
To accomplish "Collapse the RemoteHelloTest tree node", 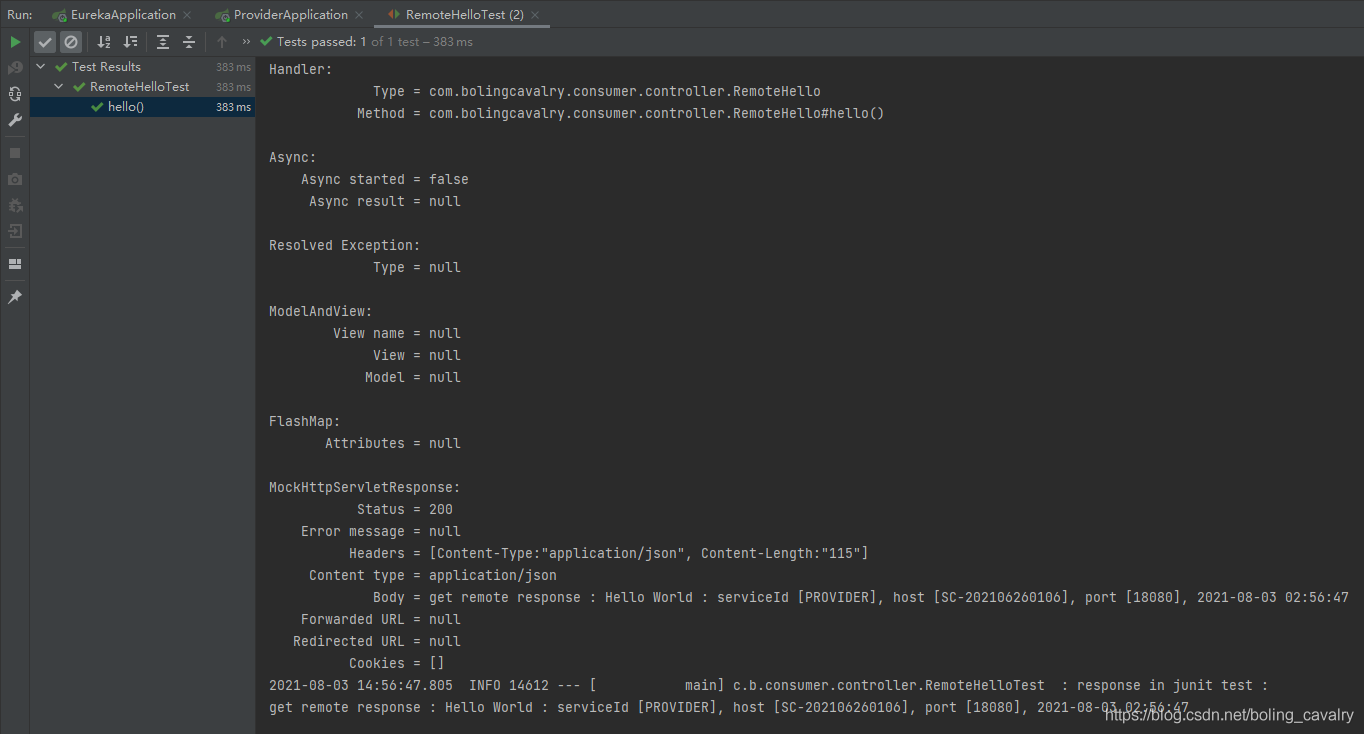I will (59, 87).
